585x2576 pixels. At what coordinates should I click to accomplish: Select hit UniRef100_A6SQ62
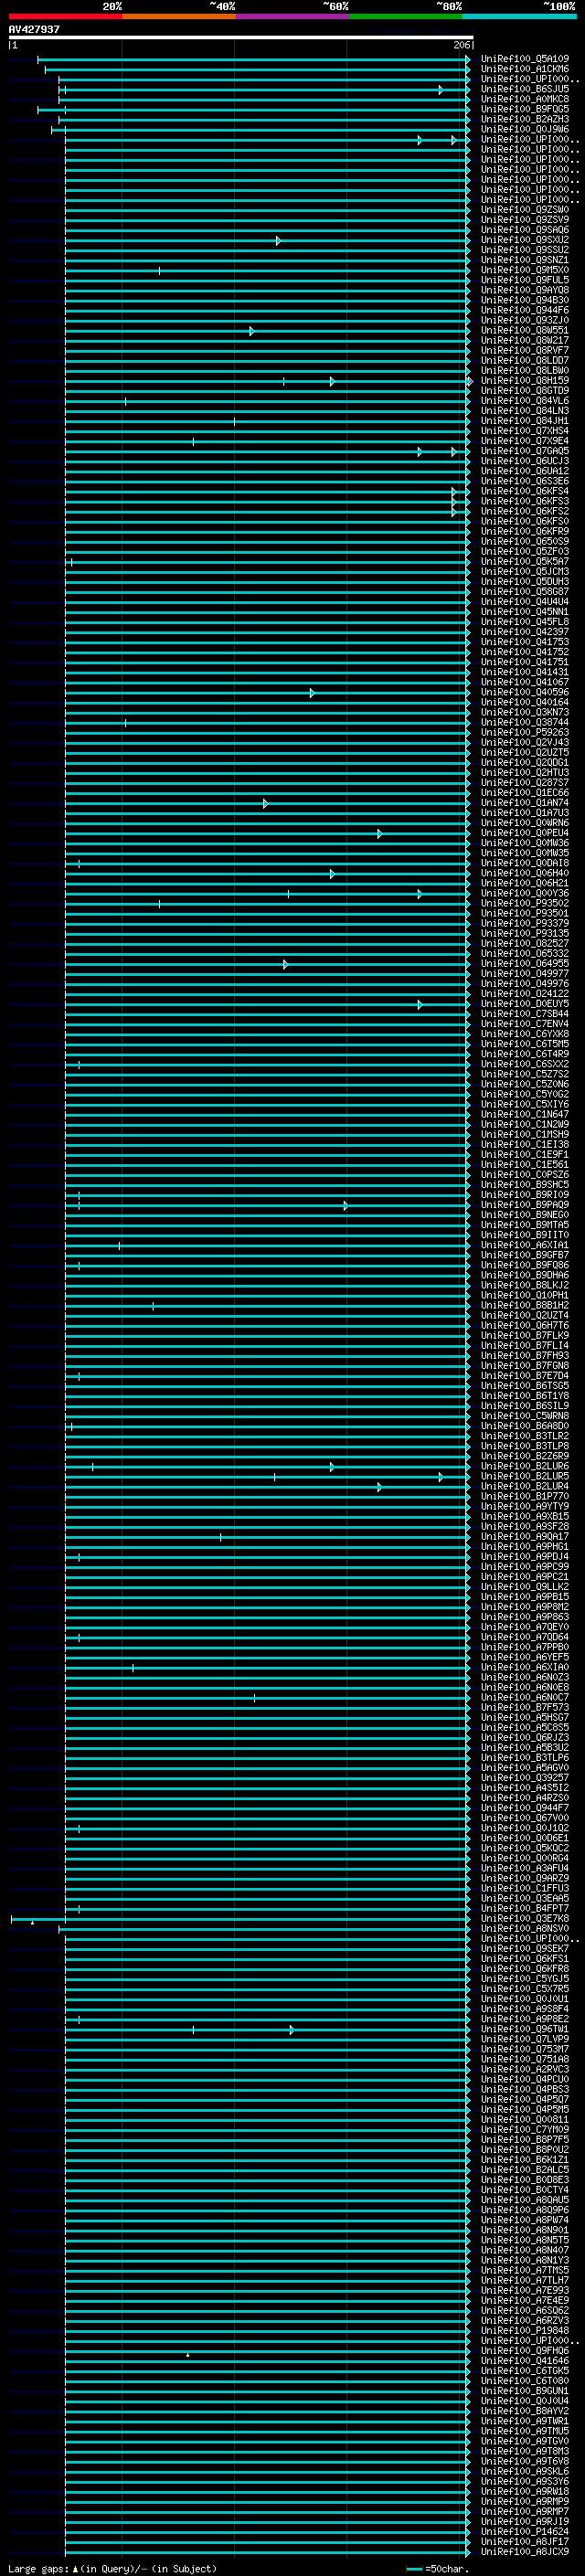(x=524, y=2310)
